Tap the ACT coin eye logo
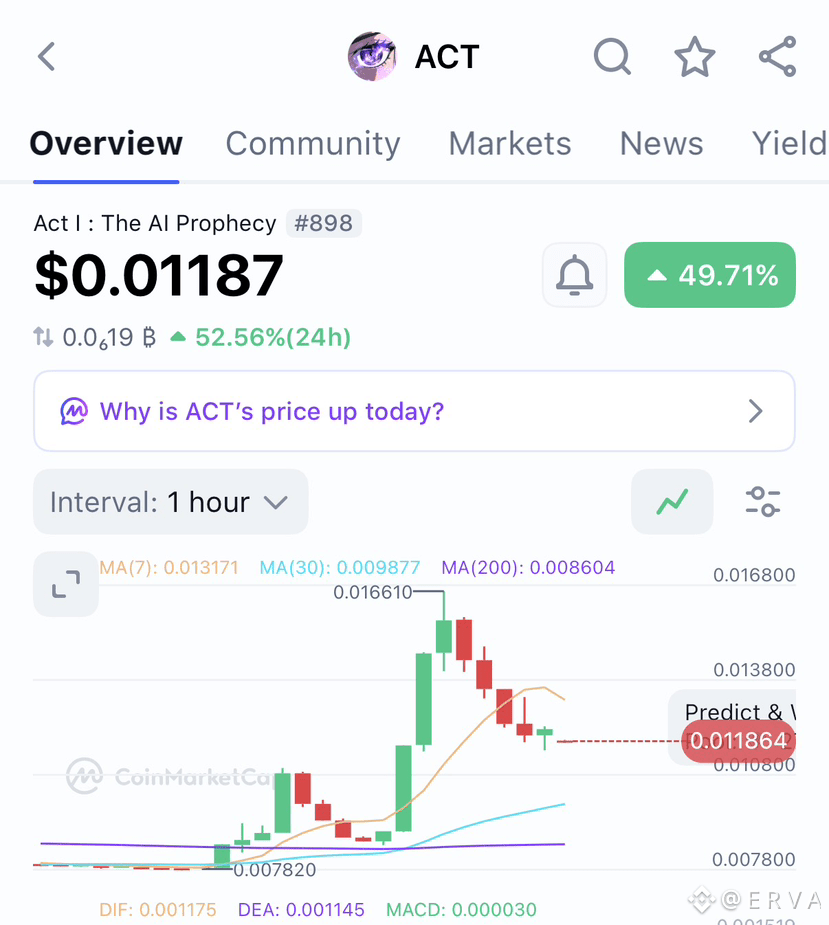829x925 pixels. point(372,57)
